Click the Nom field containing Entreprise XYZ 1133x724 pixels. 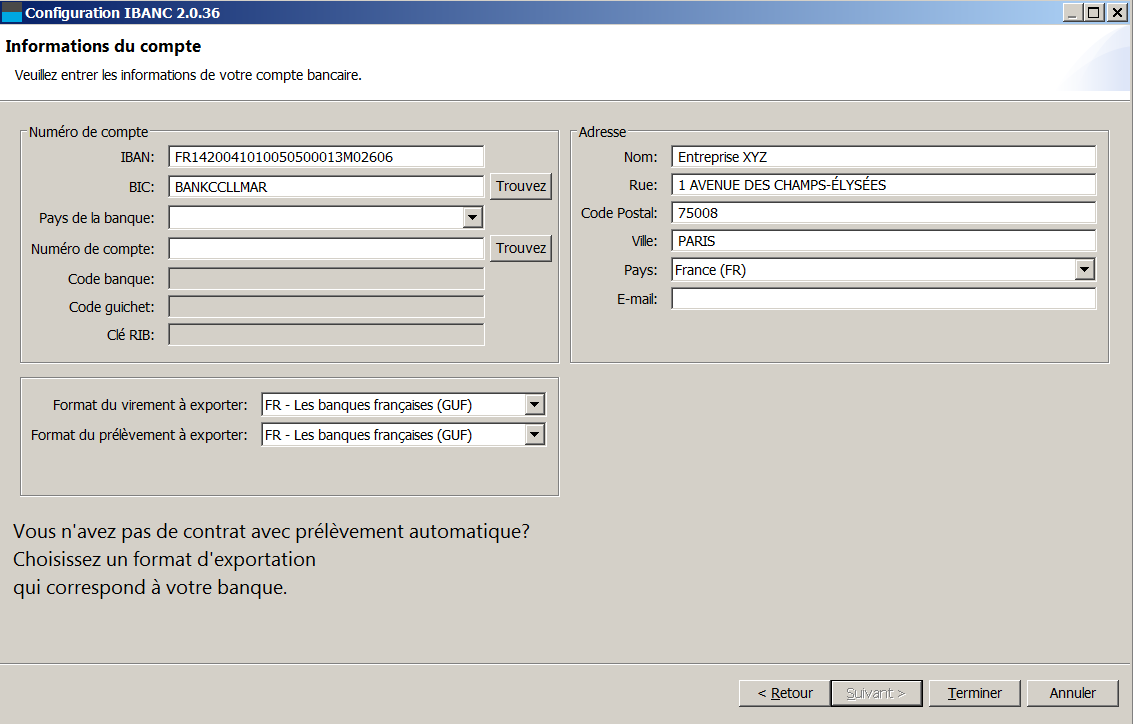click(883, 157)
